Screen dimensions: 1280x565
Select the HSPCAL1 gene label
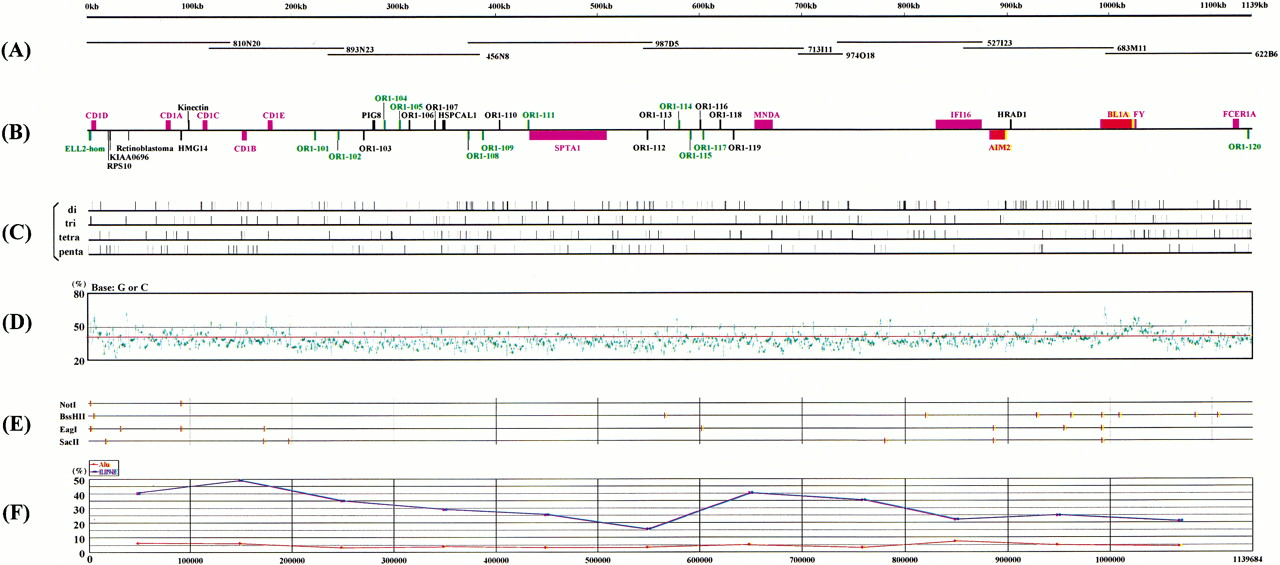(457, 115)
